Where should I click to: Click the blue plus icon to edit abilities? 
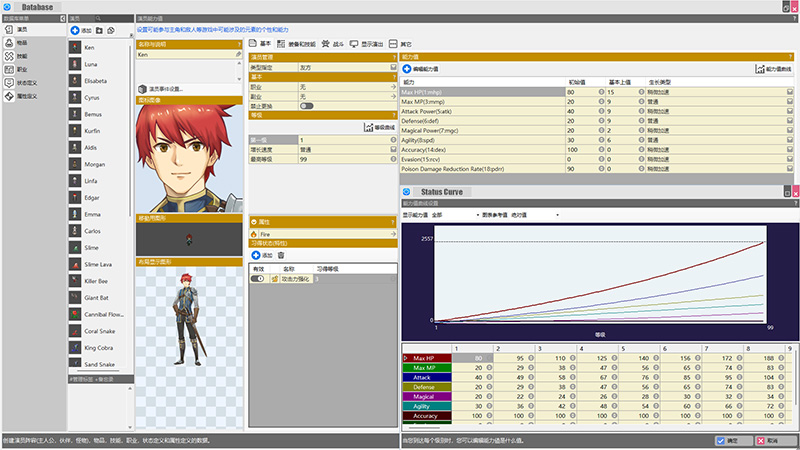click(407, 69)
